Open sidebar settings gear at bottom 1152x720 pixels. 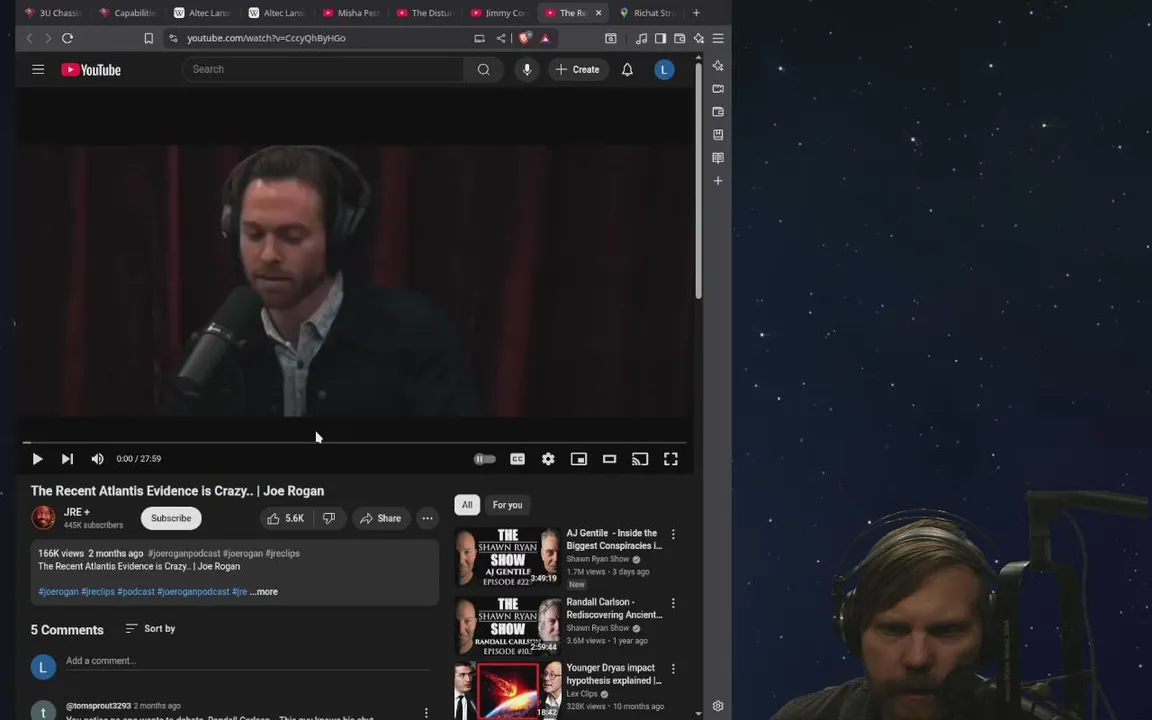click(718, 706)
